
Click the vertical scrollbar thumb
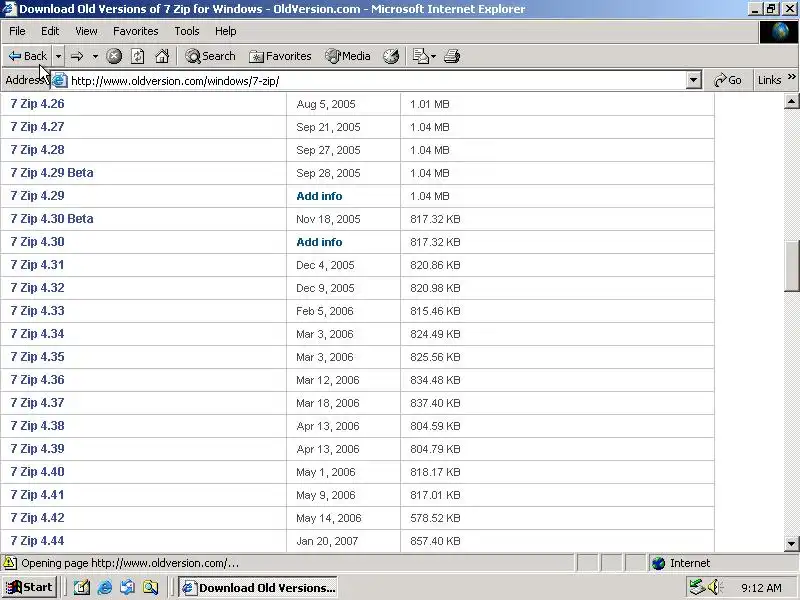coord(791,265)
